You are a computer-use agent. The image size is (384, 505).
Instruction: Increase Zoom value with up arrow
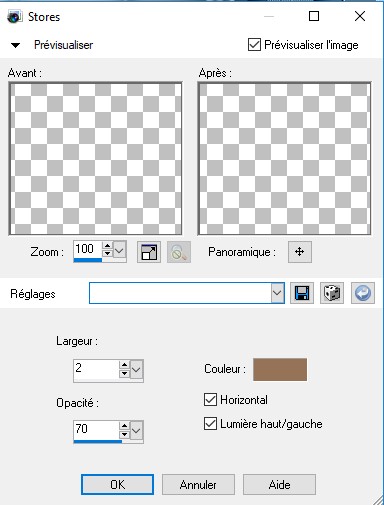(x=107, y=246)
